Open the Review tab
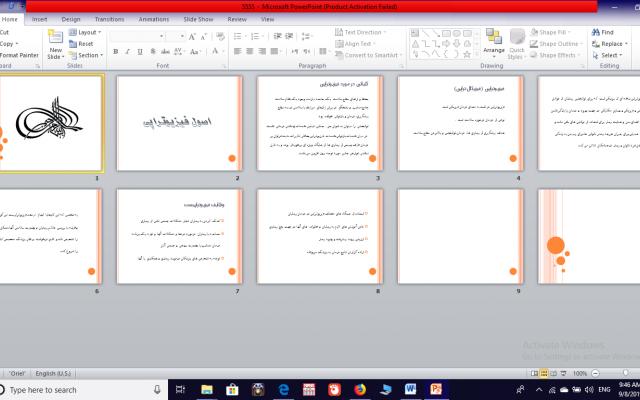The width and height of the screenshot is (640, 400). pyautogui.click(x=237, y=19)
